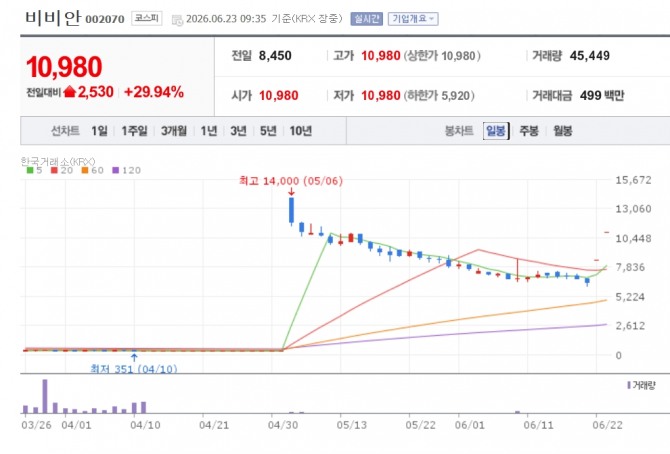
Task: Click the red 20-day moving average marker
Action: [x=54, y=170]
